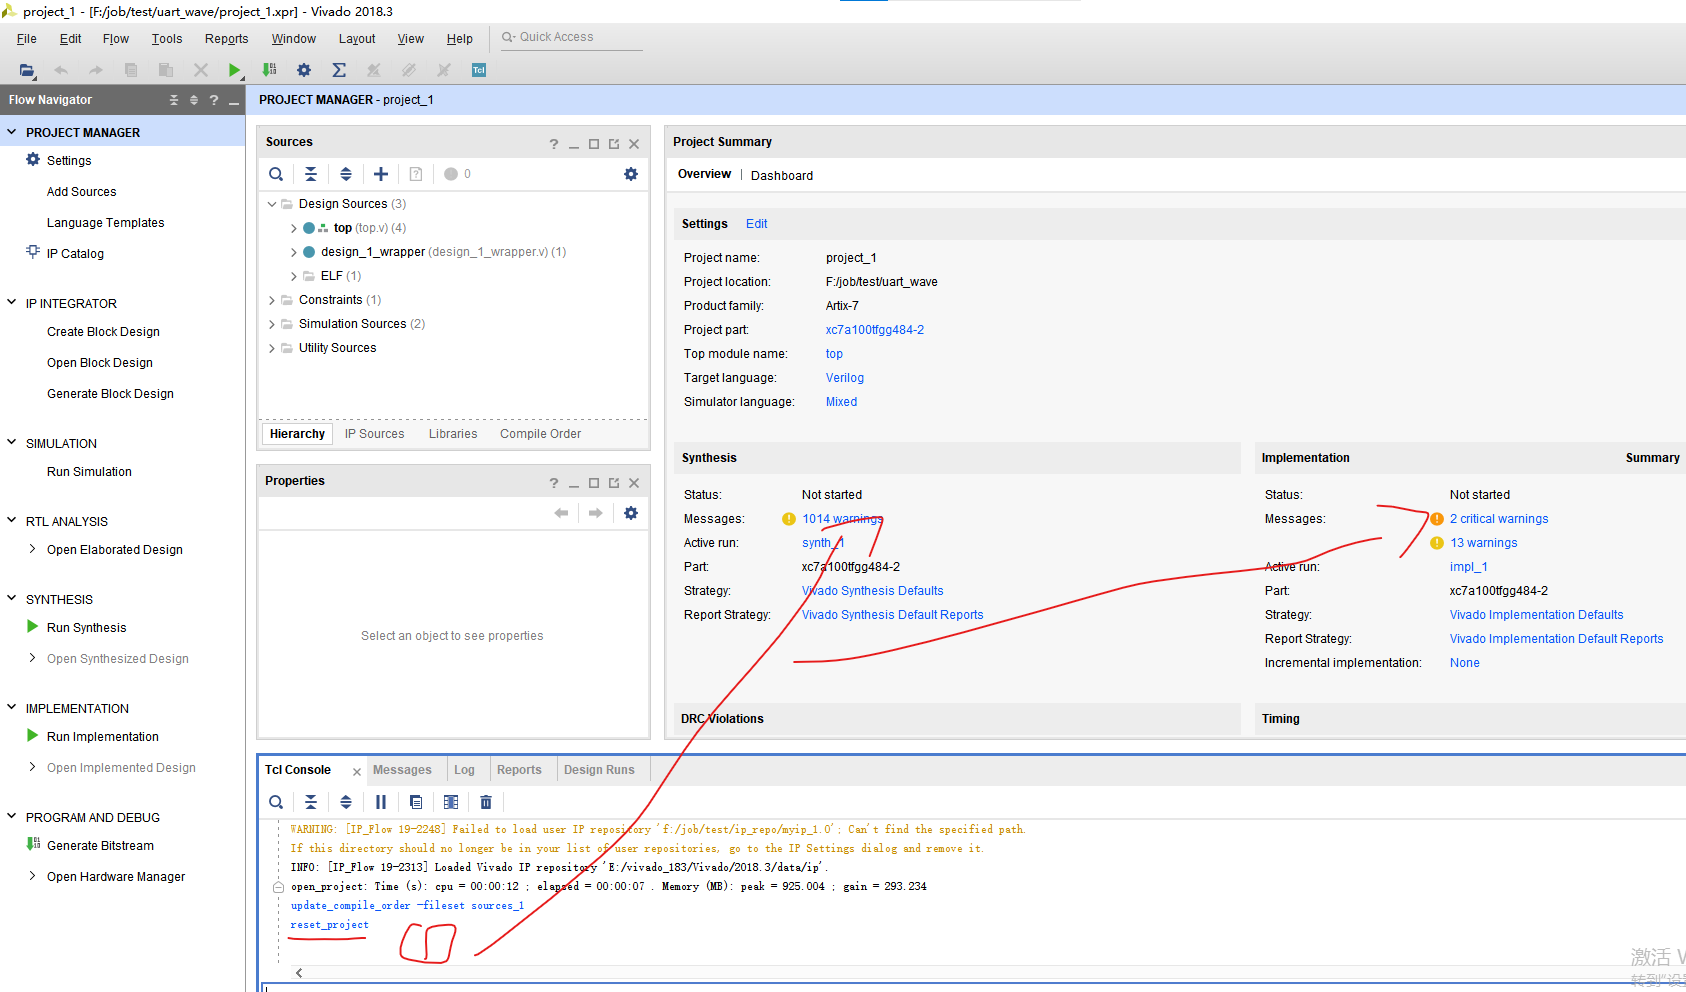The height and width of the screenshot is (992, 1686).
Task: Float the Sources panel window icon
Action: coord(614,144)
